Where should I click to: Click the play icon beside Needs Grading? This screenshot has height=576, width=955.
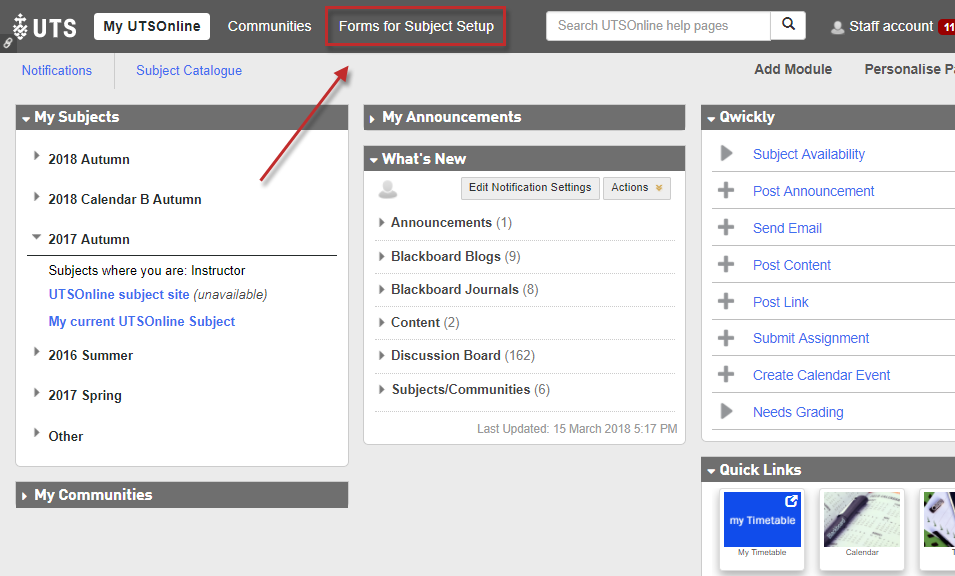tap(727, 412)
